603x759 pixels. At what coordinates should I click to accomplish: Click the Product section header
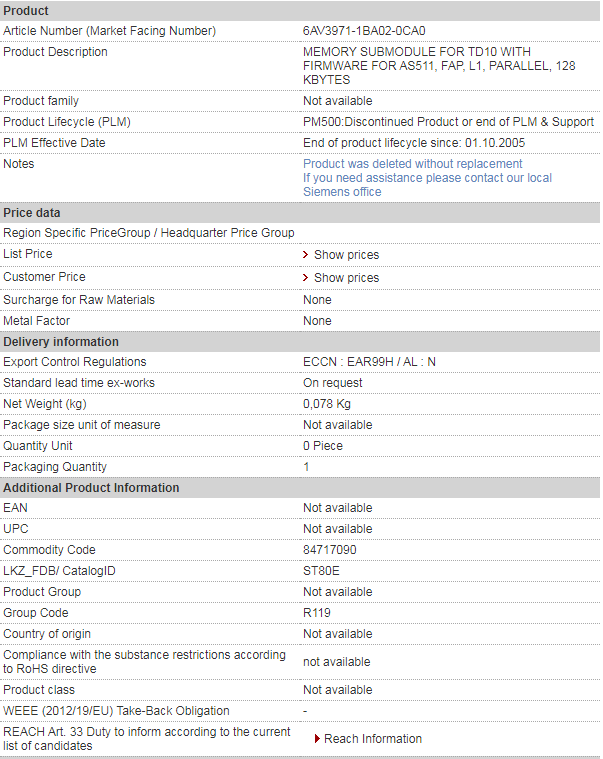pyautogui.click(x=26, y=11)
